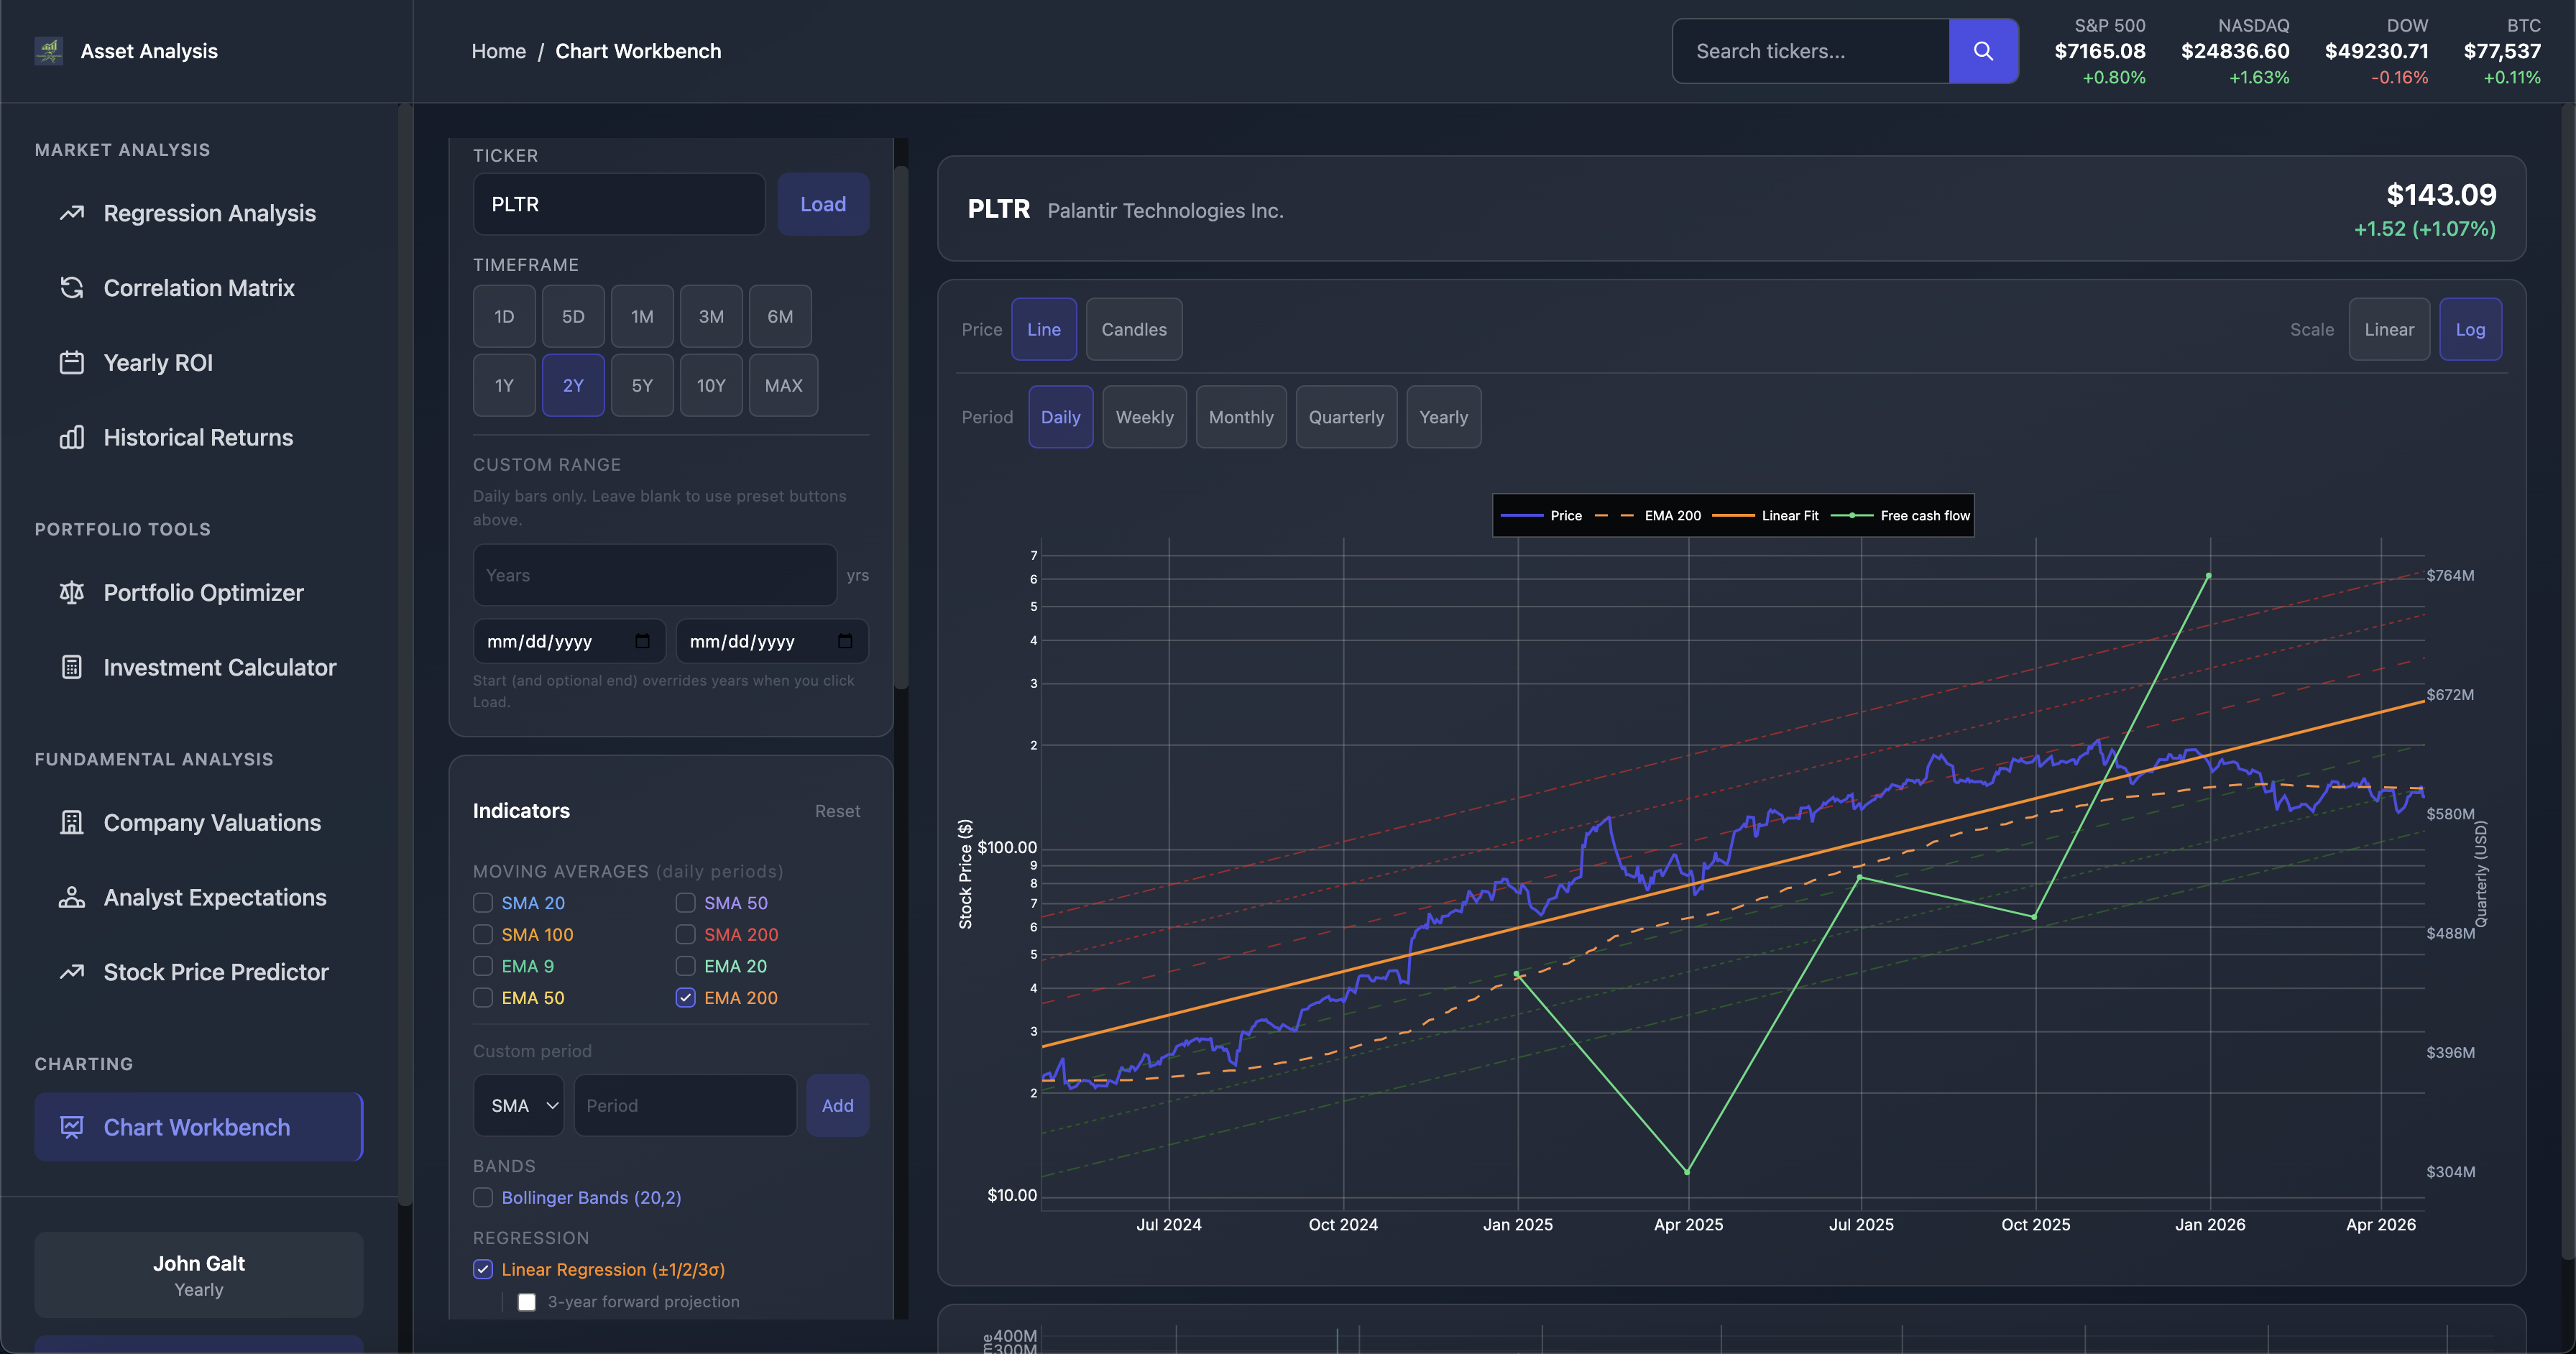Click the Chart Workbench presentation icon
The image size is (2576, 1354).
[72, 1127]
